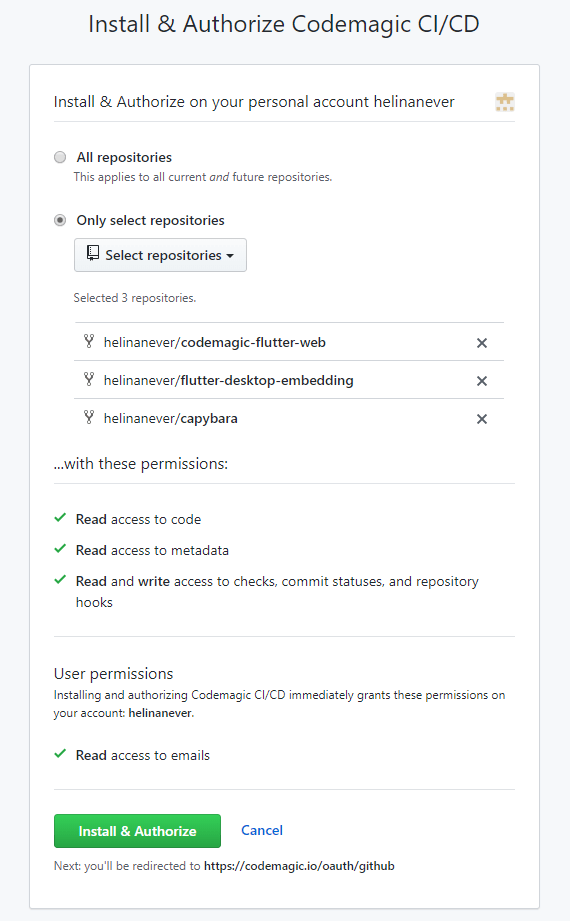Click fork icon beside flutter-desktop-embedding
570x921 pixels.
[89, 379]
